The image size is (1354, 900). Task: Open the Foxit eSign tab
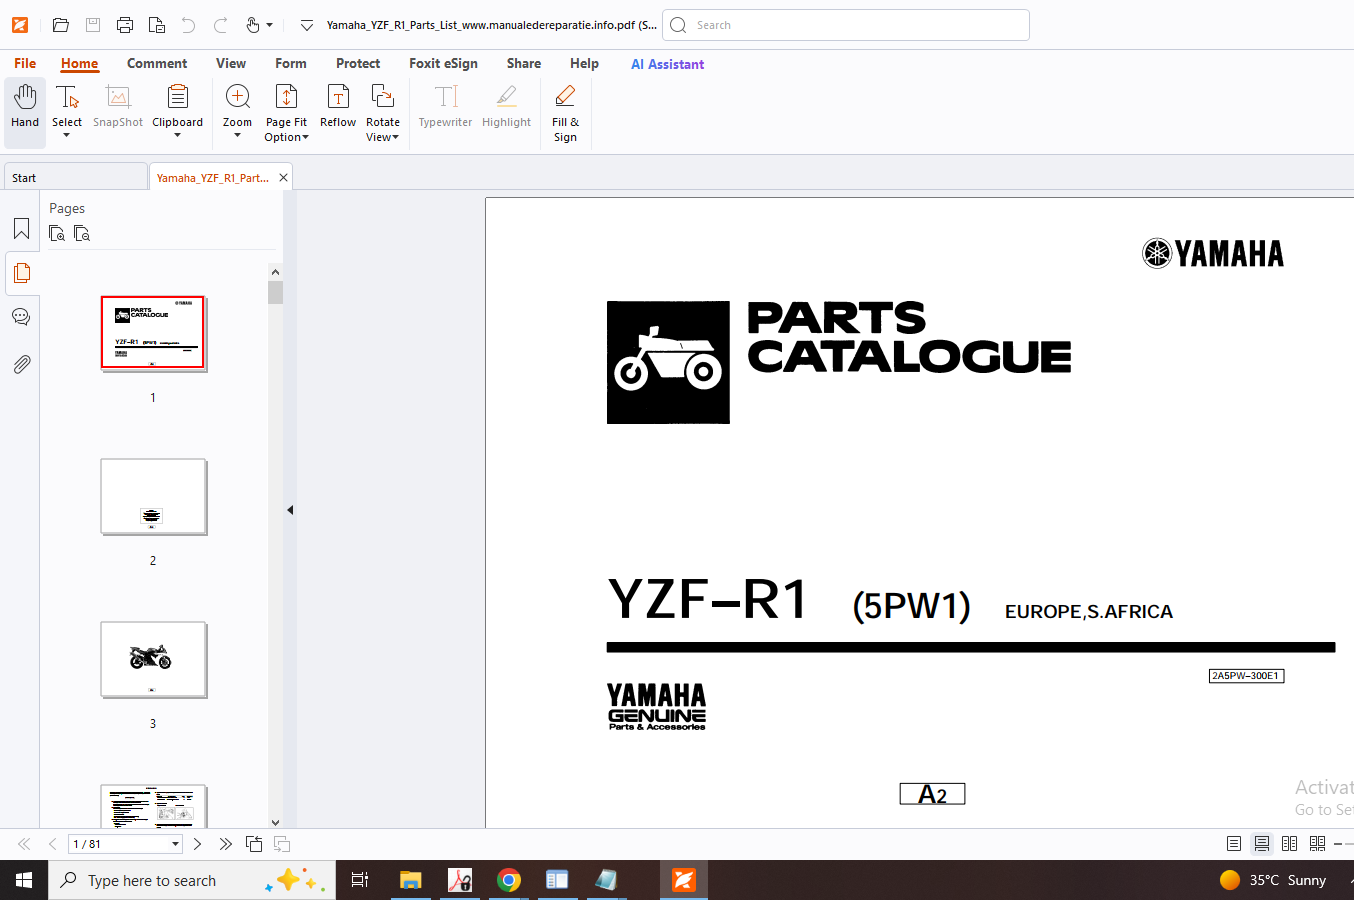coord(443,63)
